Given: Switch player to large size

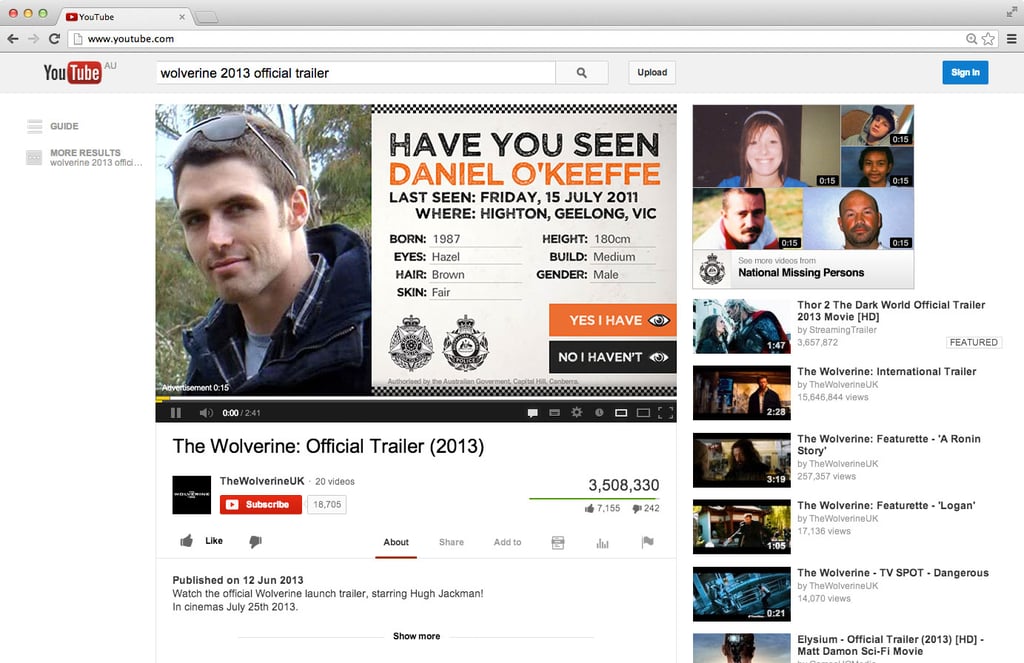Looking at the screenshot, I should 643,413.
